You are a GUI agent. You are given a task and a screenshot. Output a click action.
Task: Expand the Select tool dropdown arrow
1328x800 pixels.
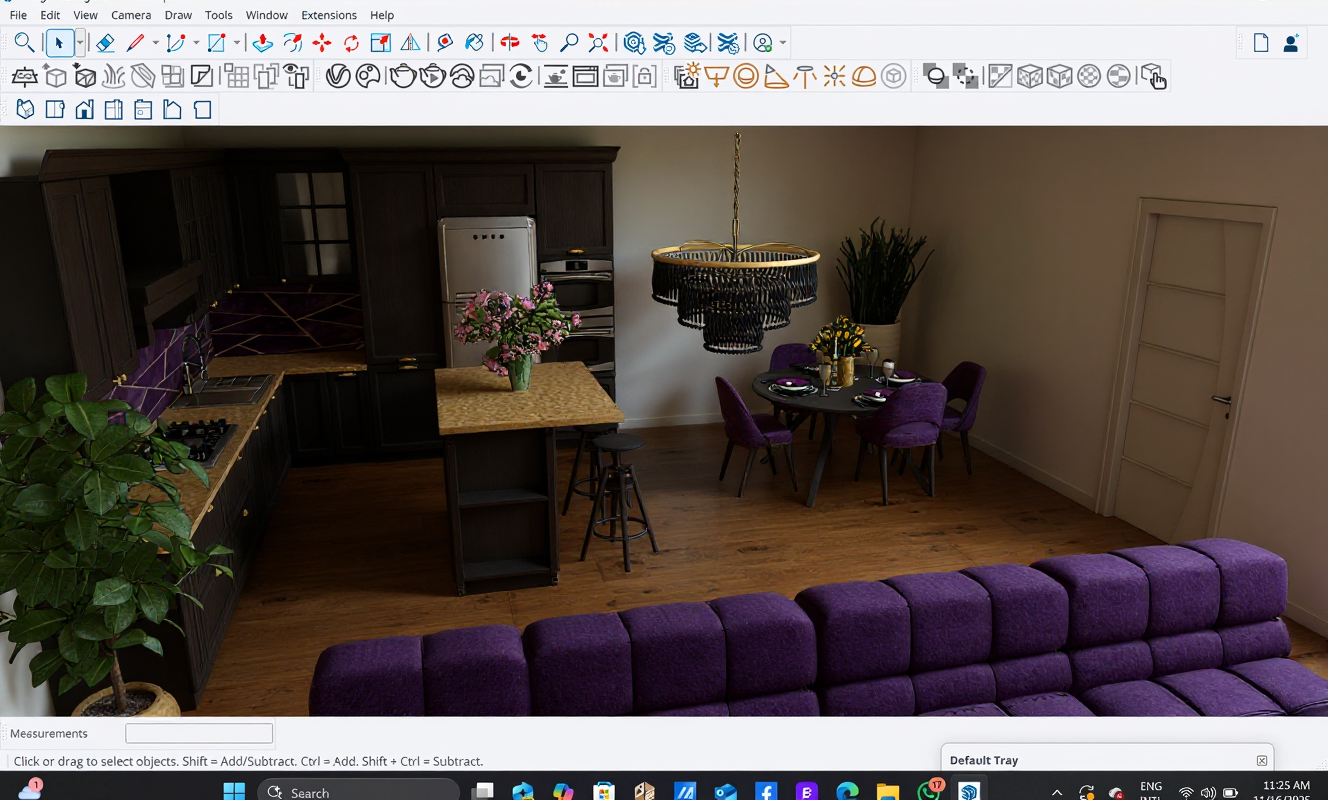[80, 43]
